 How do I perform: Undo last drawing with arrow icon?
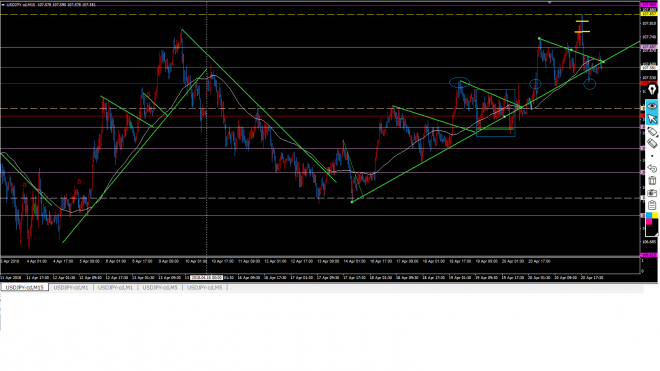pyautogui.click(x=652, y=168)
